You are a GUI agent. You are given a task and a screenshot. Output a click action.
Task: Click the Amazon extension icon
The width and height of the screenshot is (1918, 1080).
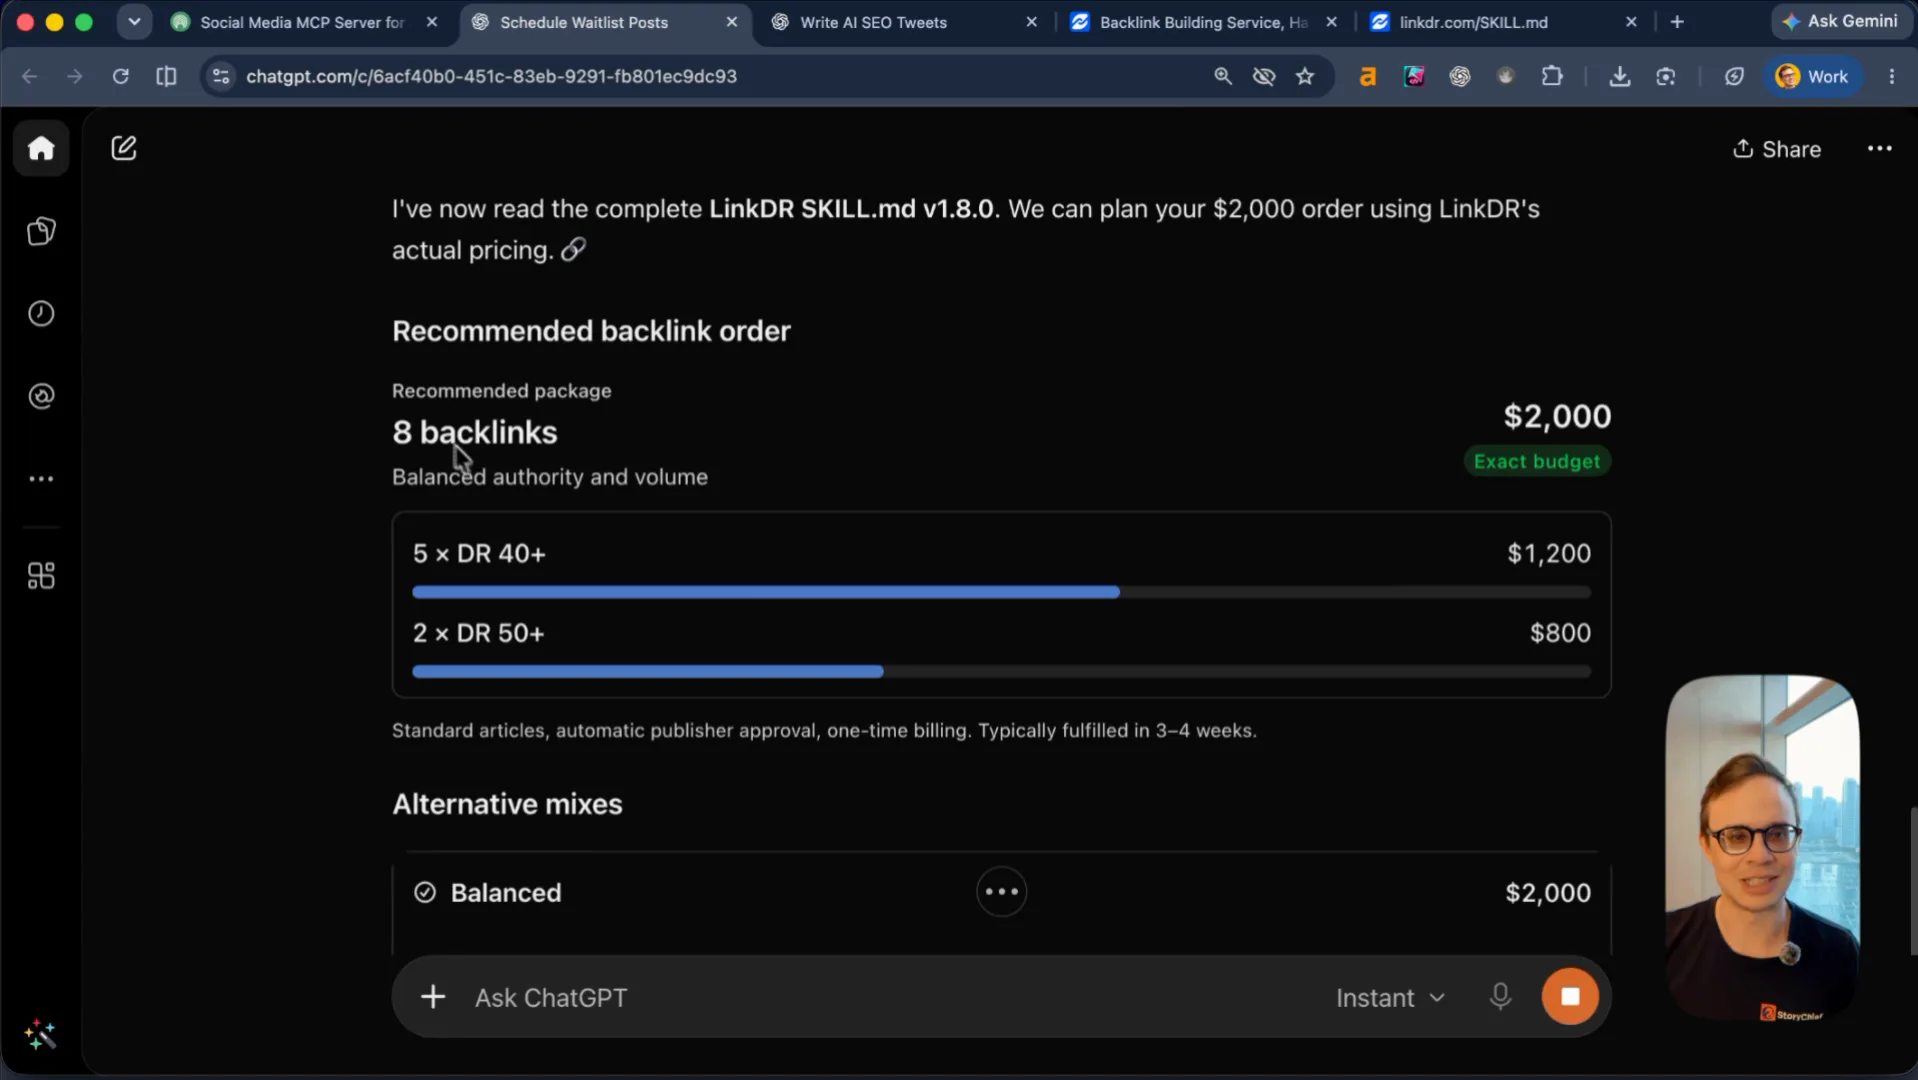coord(1367,76)
